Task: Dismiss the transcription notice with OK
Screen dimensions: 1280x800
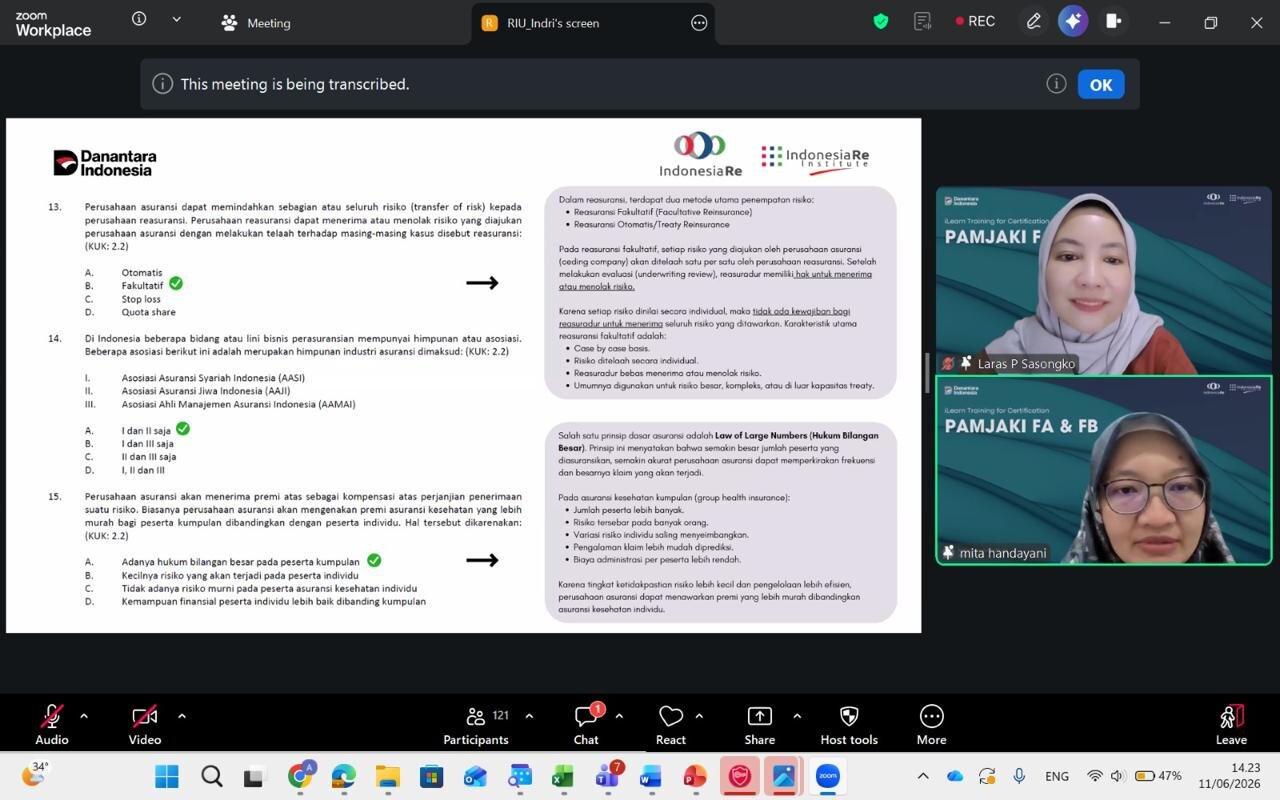Action: click(1101, 85)
